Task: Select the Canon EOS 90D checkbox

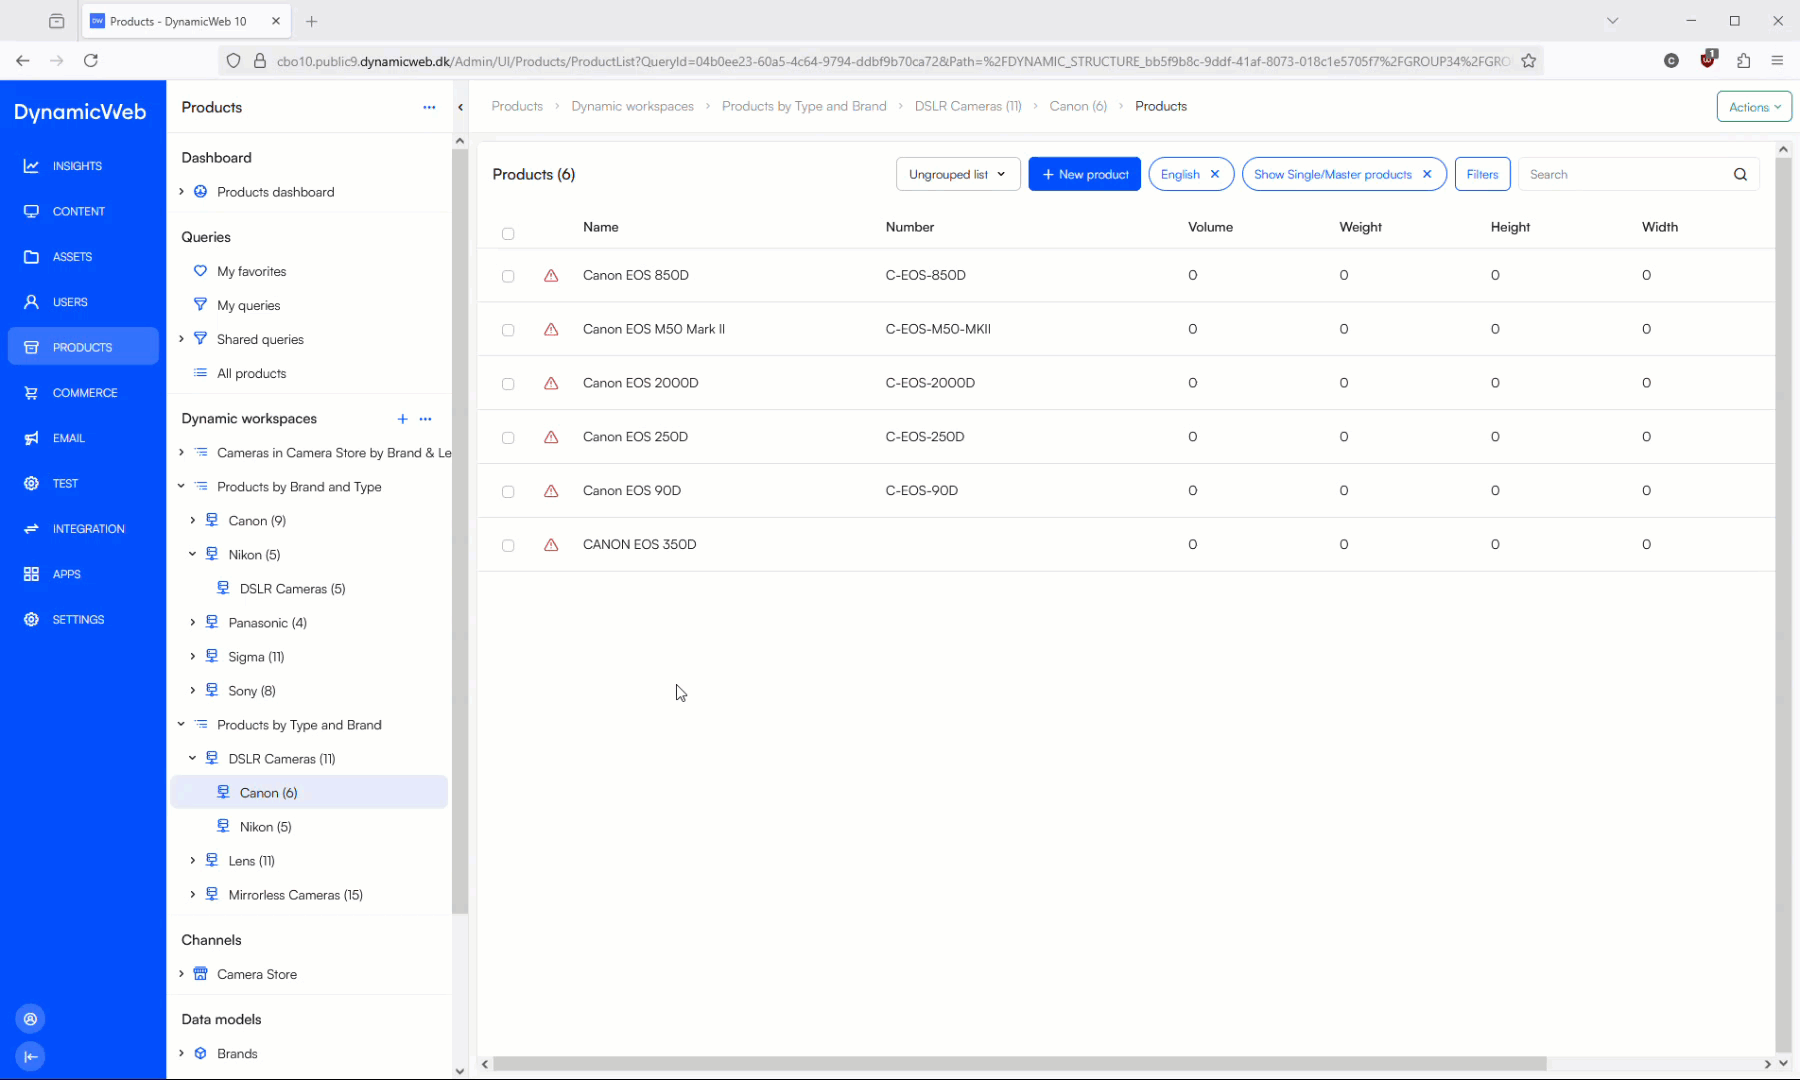Action: click(508, 492)
